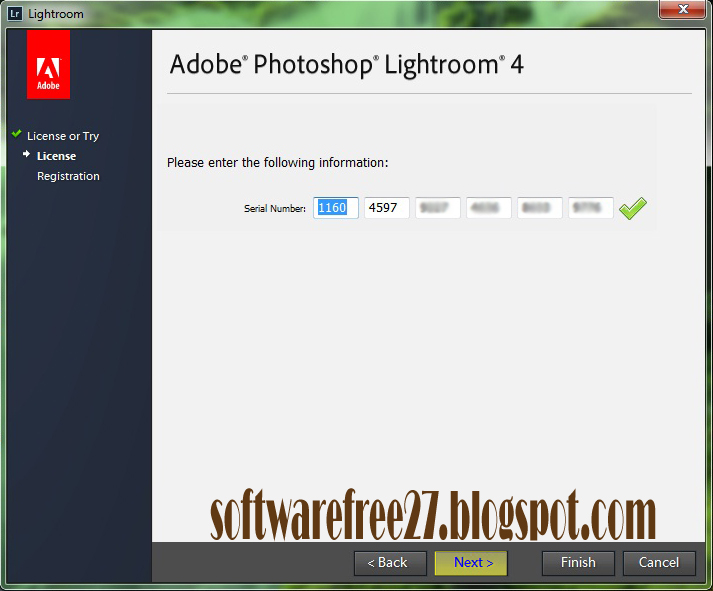Click the Adobe Photoshop Lightroom 4 heading
The height and width of the screenshot is (591, 713).
pos(346,65)
